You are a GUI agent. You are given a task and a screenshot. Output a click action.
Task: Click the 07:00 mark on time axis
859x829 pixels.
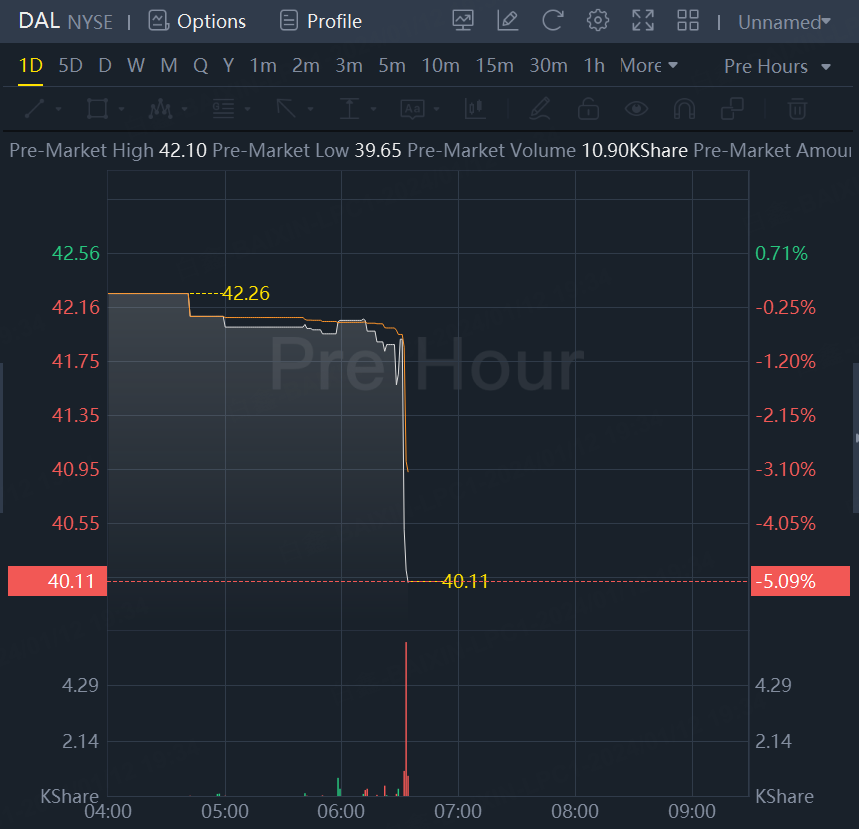[x=458, y=811]
